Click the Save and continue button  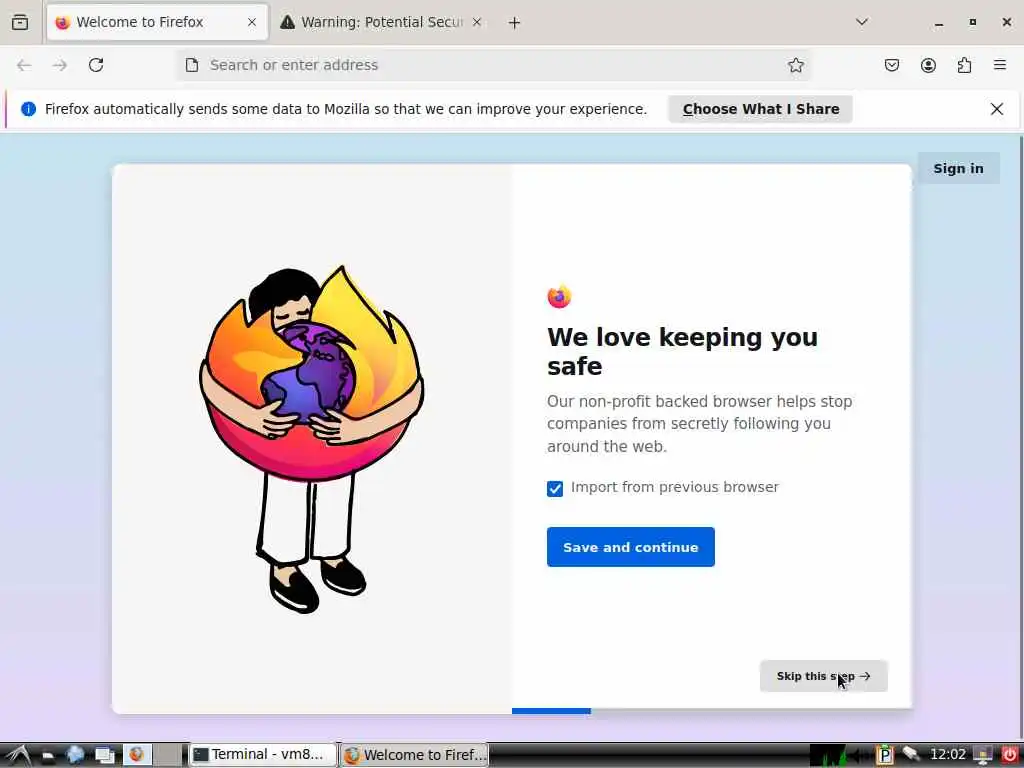(x=631, y=547)
